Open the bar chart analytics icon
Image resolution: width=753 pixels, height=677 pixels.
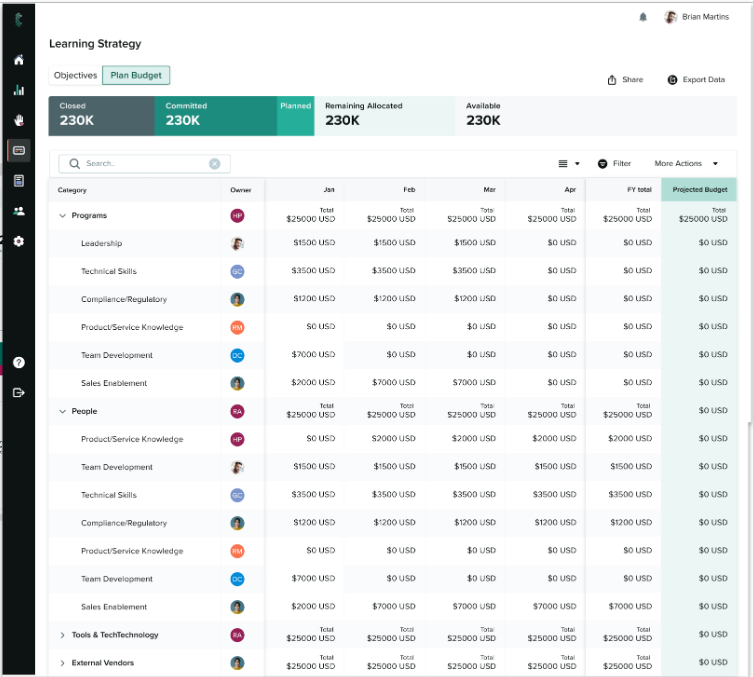coord(18,90)
